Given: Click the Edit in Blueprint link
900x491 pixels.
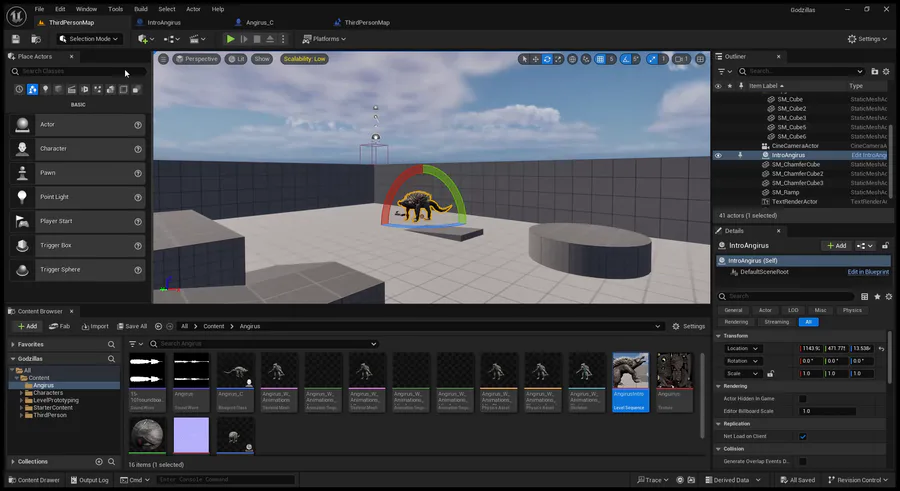Looking at the screenshot, I should 868,272.
